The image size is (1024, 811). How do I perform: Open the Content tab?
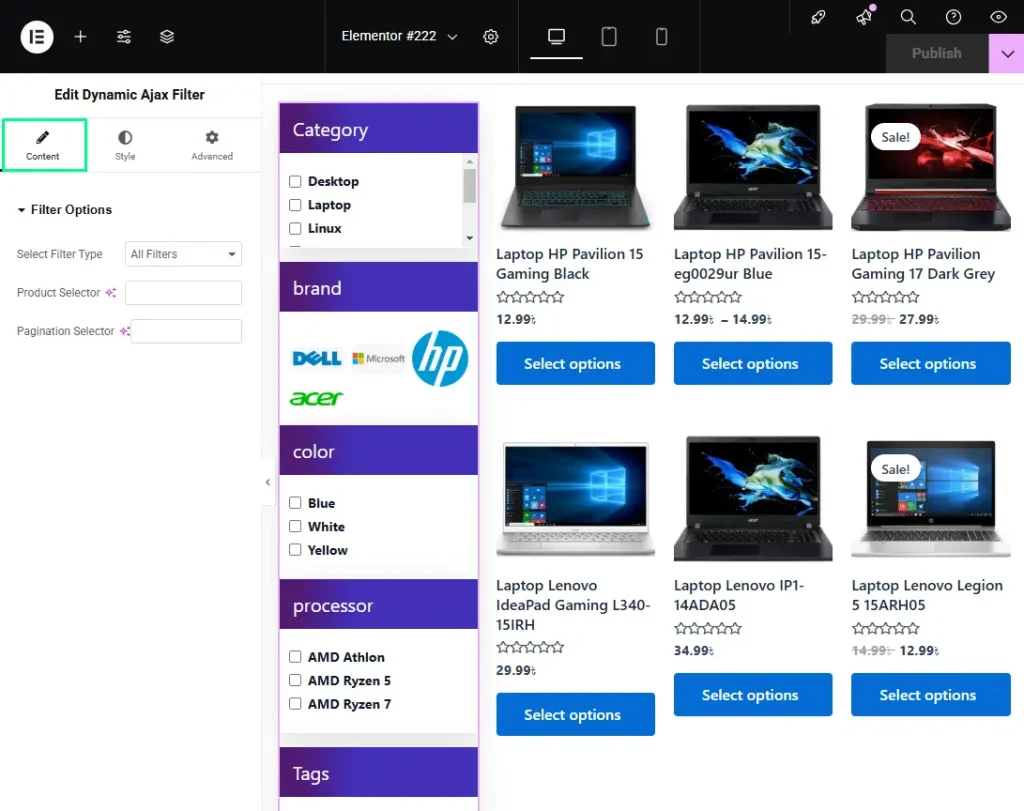(44, 145)
